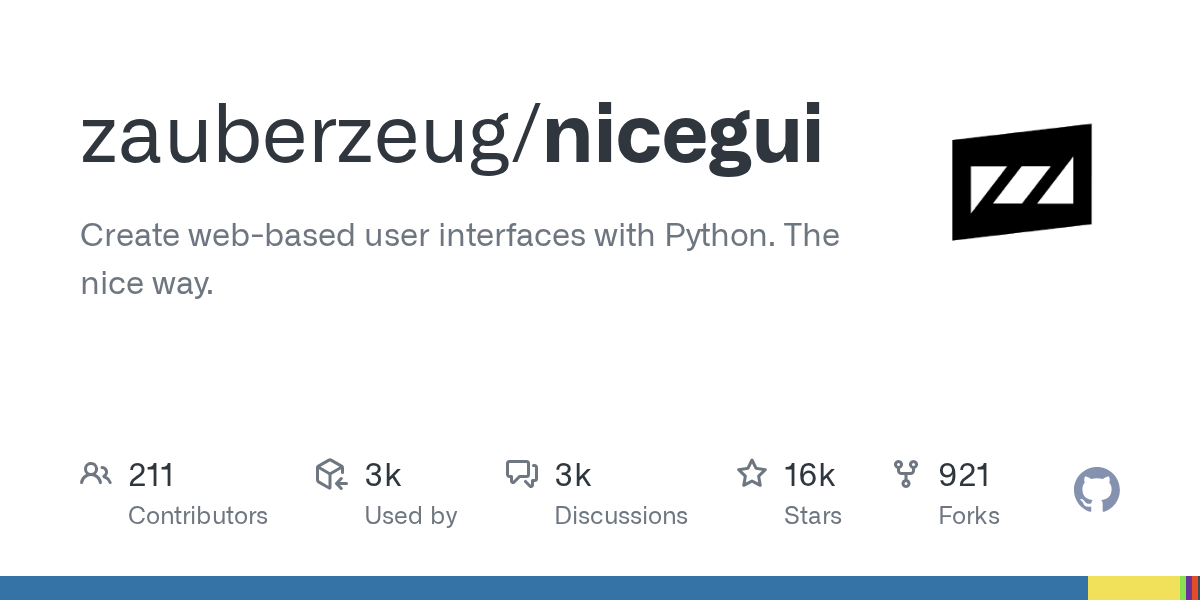Select the 921 forks count

964,475
